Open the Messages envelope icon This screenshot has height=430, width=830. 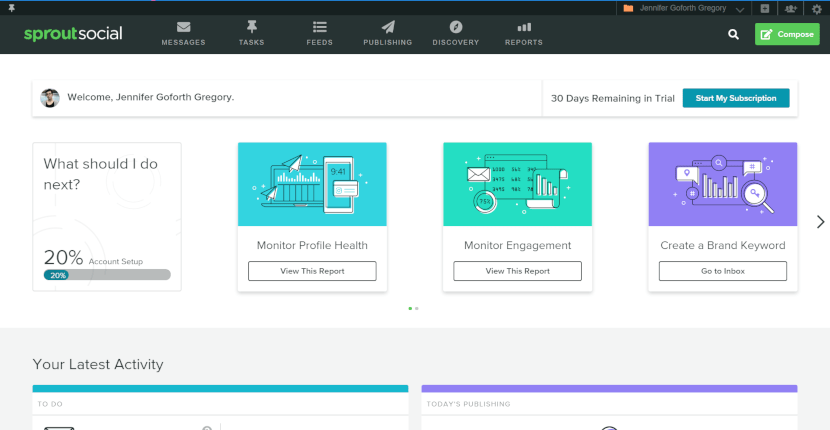[183, 27]
